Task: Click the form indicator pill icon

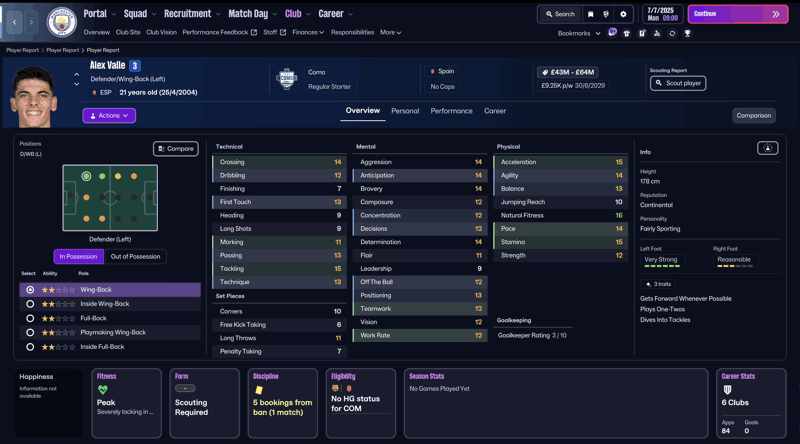Action: [185, 388]
